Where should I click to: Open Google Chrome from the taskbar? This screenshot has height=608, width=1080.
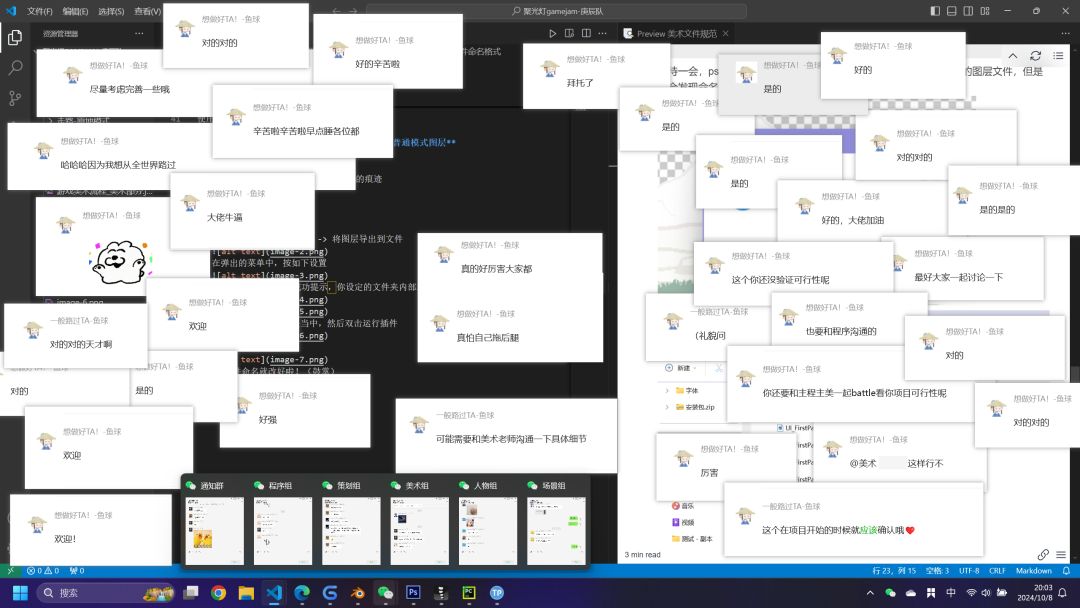click(x=218, y=592)
